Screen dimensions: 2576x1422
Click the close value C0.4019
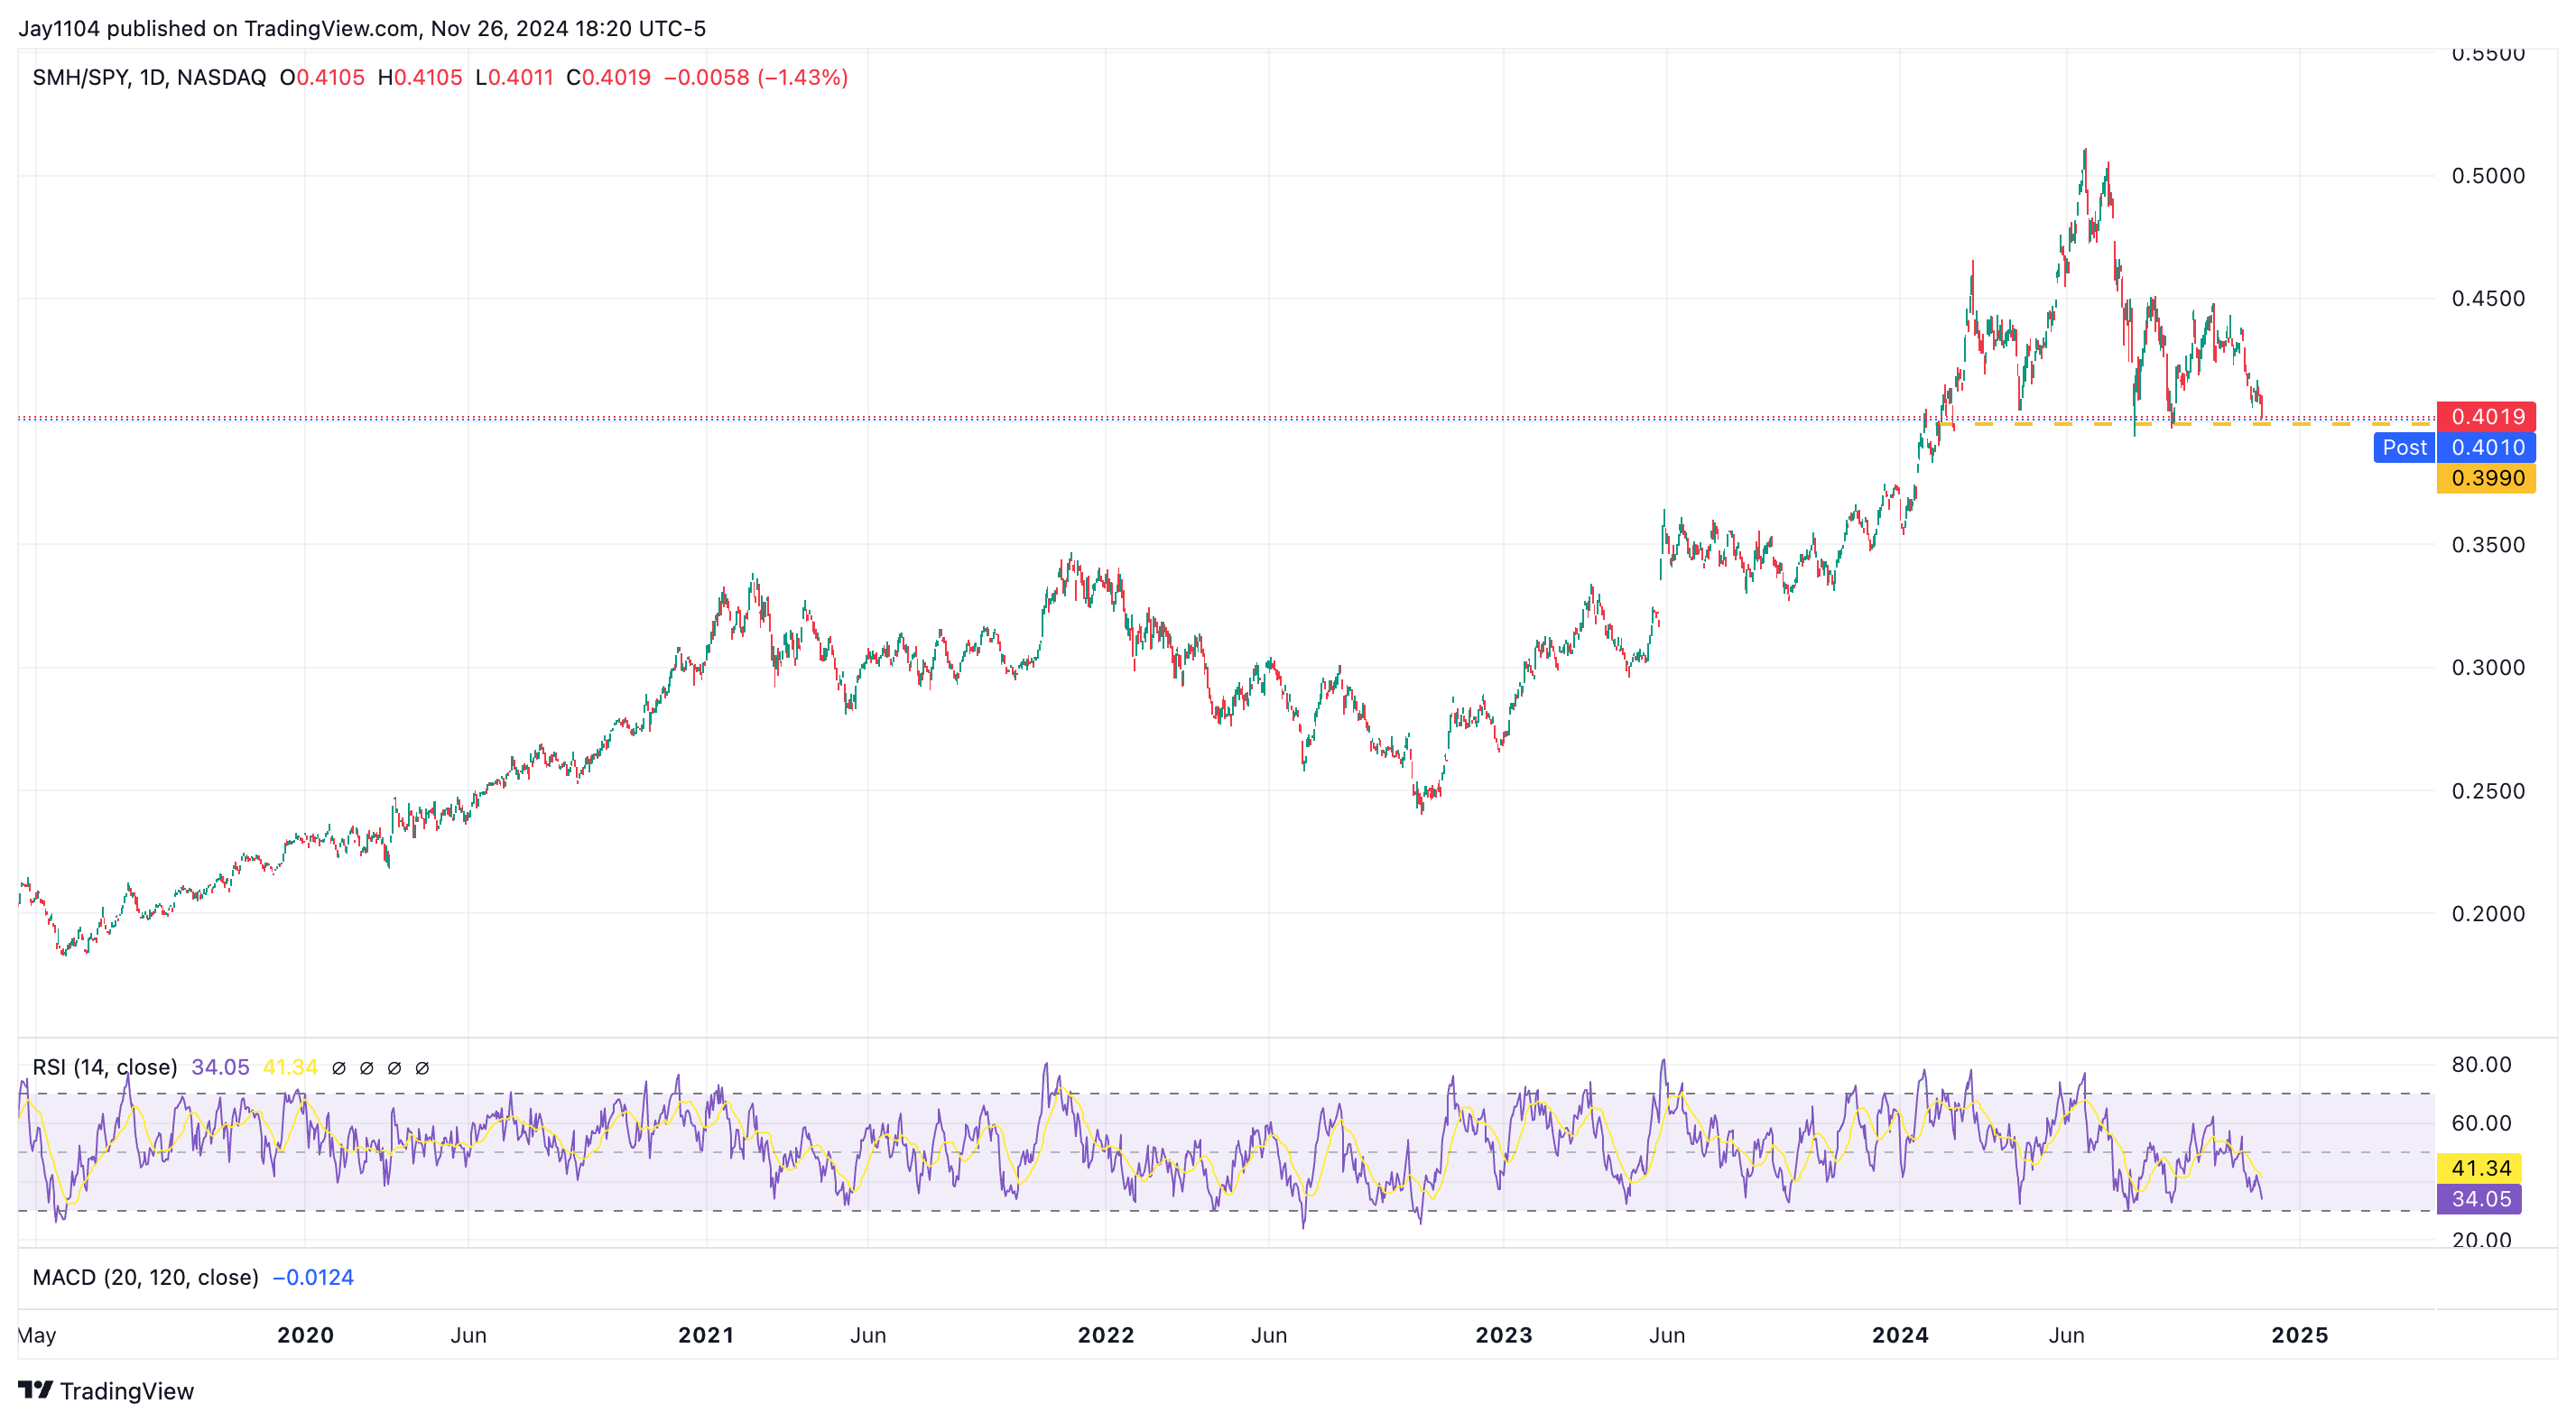(x=608, y=77)
